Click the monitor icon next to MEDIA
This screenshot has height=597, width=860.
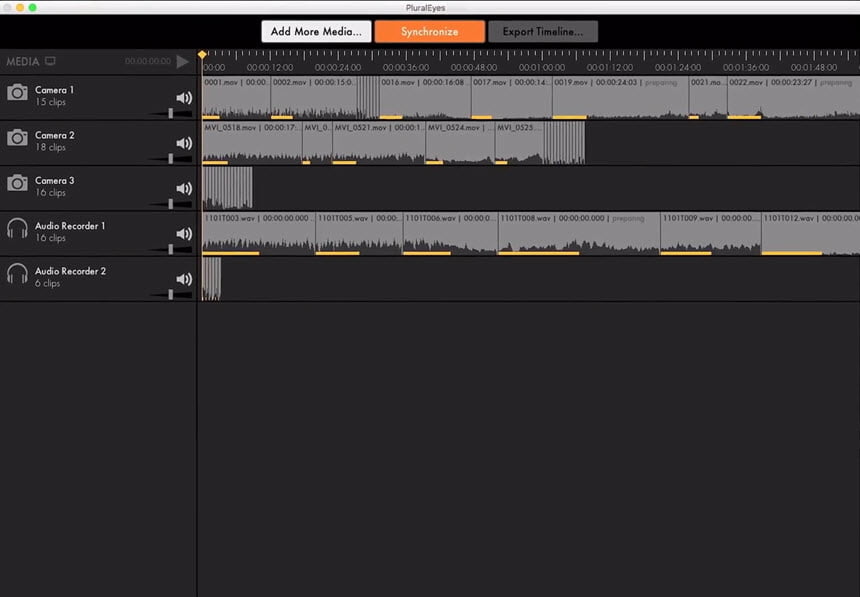pos(50,61)
